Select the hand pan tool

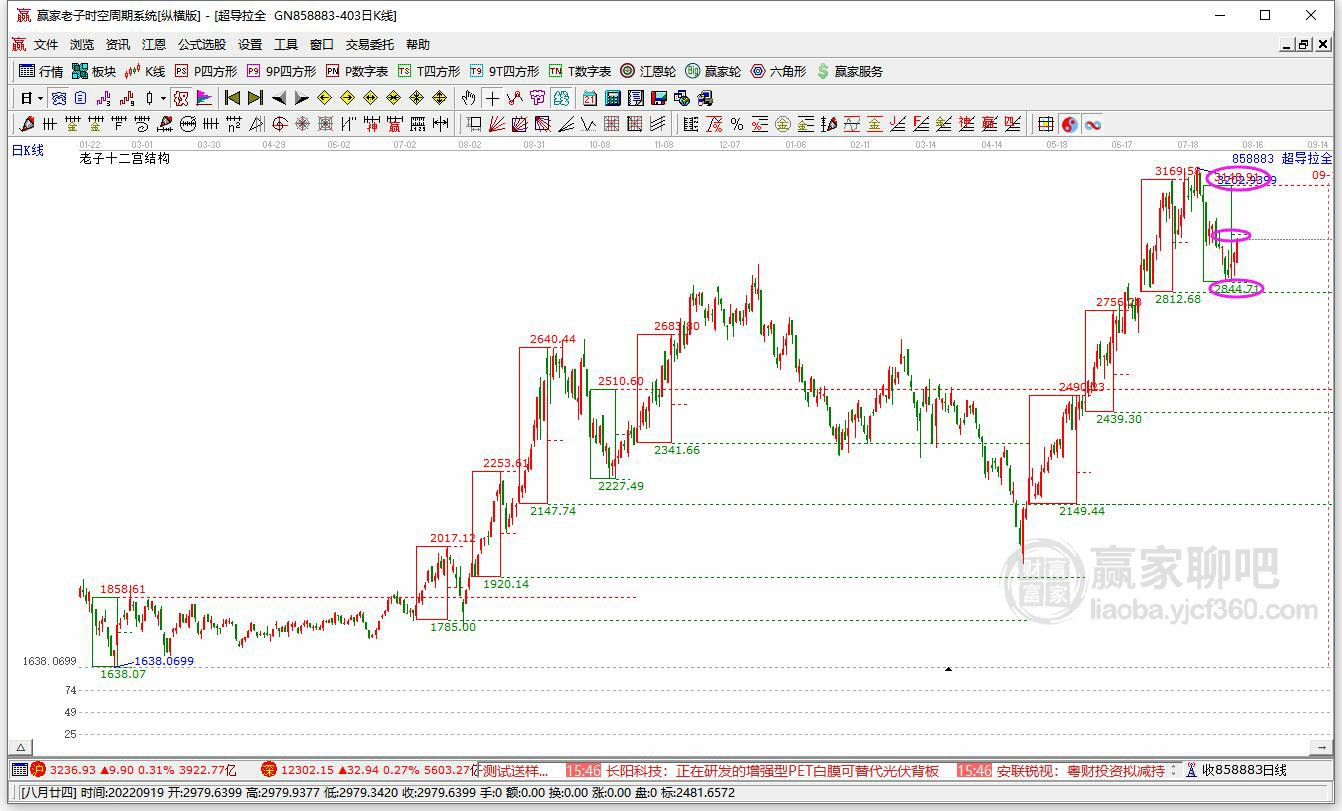point(468,98)
